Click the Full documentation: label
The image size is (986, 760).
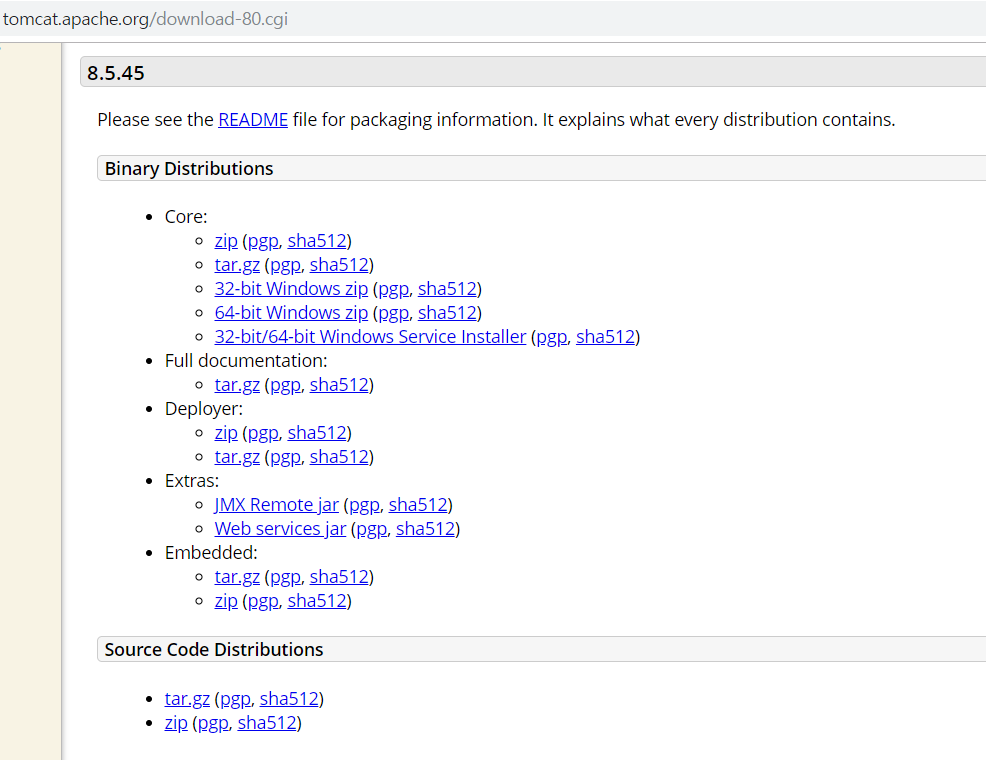[x=246, y=361]
